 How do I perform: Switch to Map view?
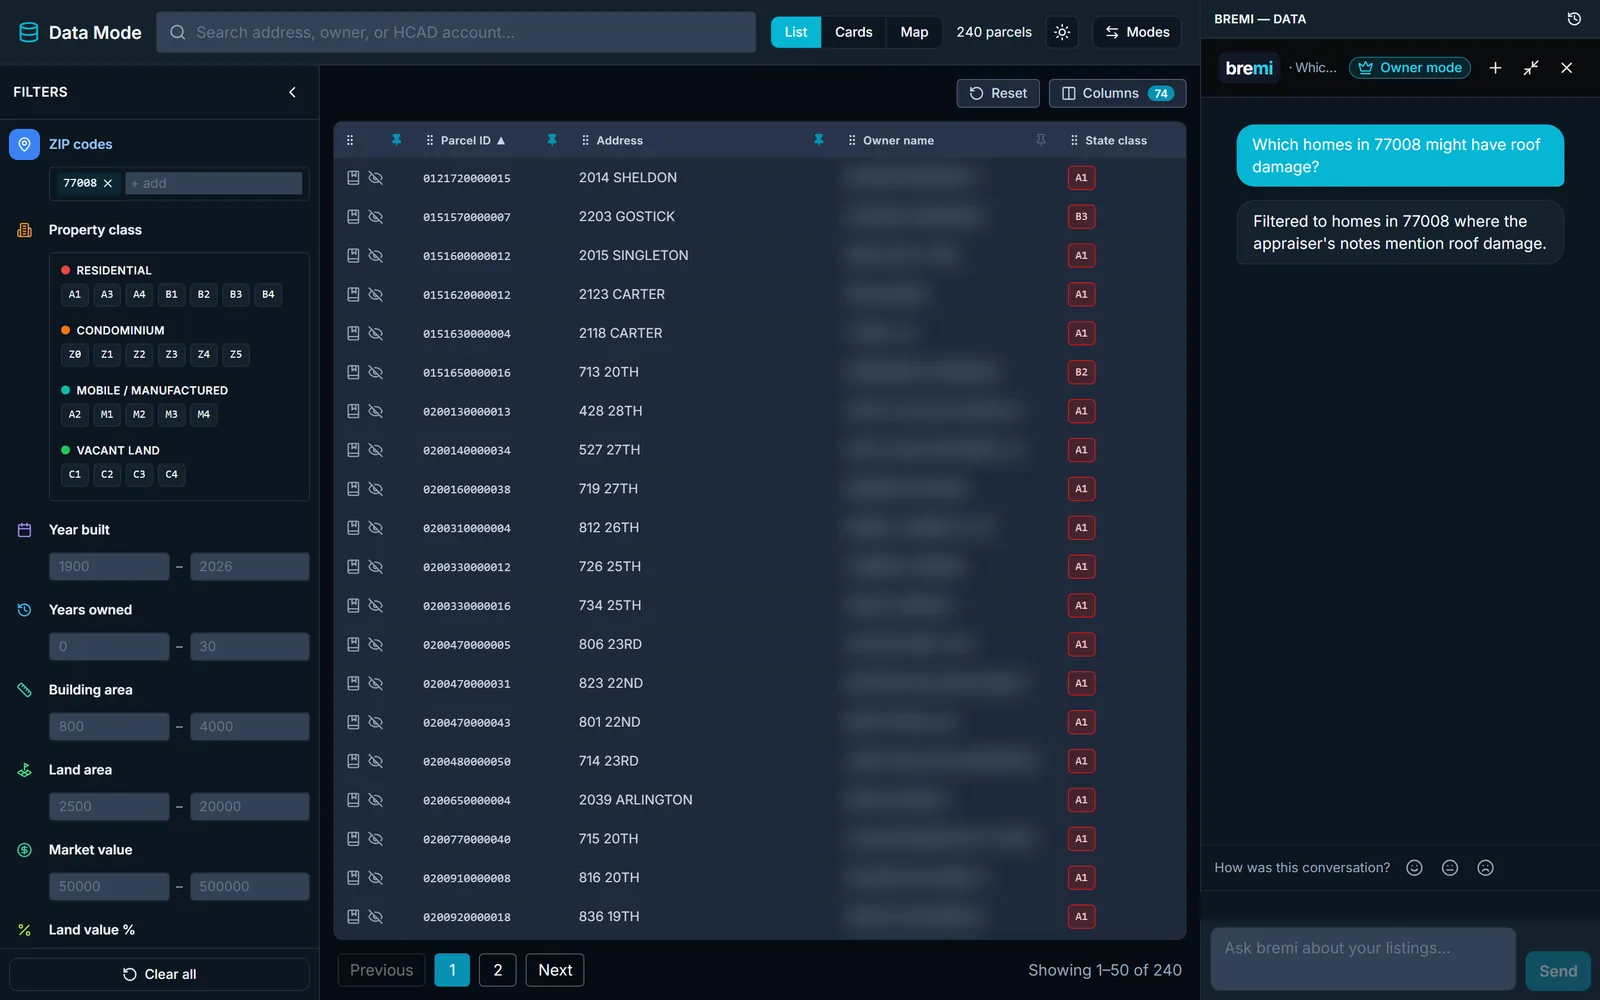pos(914,32)
